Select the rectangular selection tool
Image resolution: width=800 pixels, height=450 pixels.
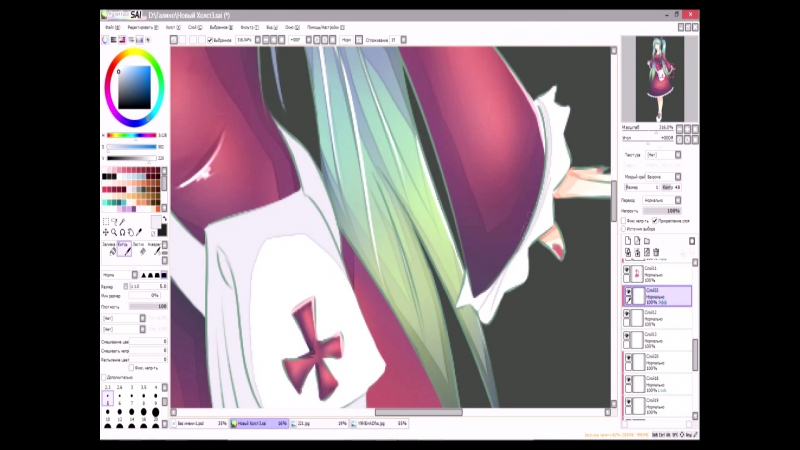coord(106,221)
